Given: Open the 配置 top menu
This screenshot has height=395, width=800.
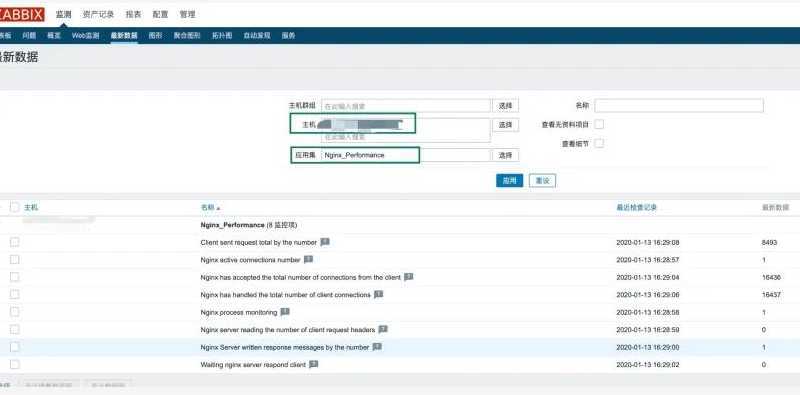Looking at the screenshot, I should point(160,15).
